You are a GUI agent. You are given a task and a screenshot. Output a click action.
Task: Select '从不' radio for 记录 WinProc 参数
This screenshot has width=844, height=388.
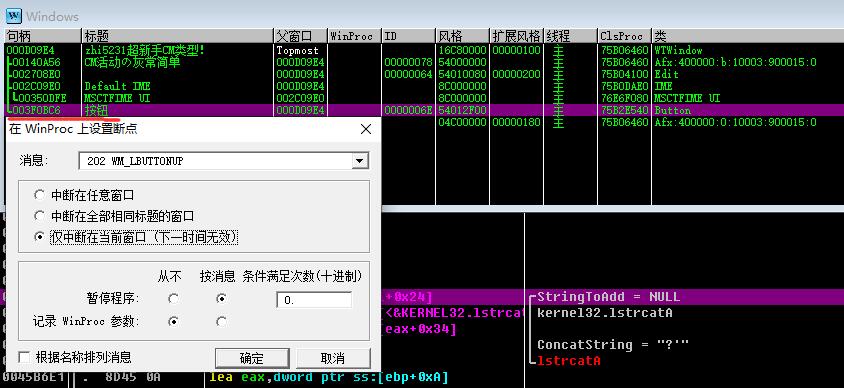click(173, 322)
